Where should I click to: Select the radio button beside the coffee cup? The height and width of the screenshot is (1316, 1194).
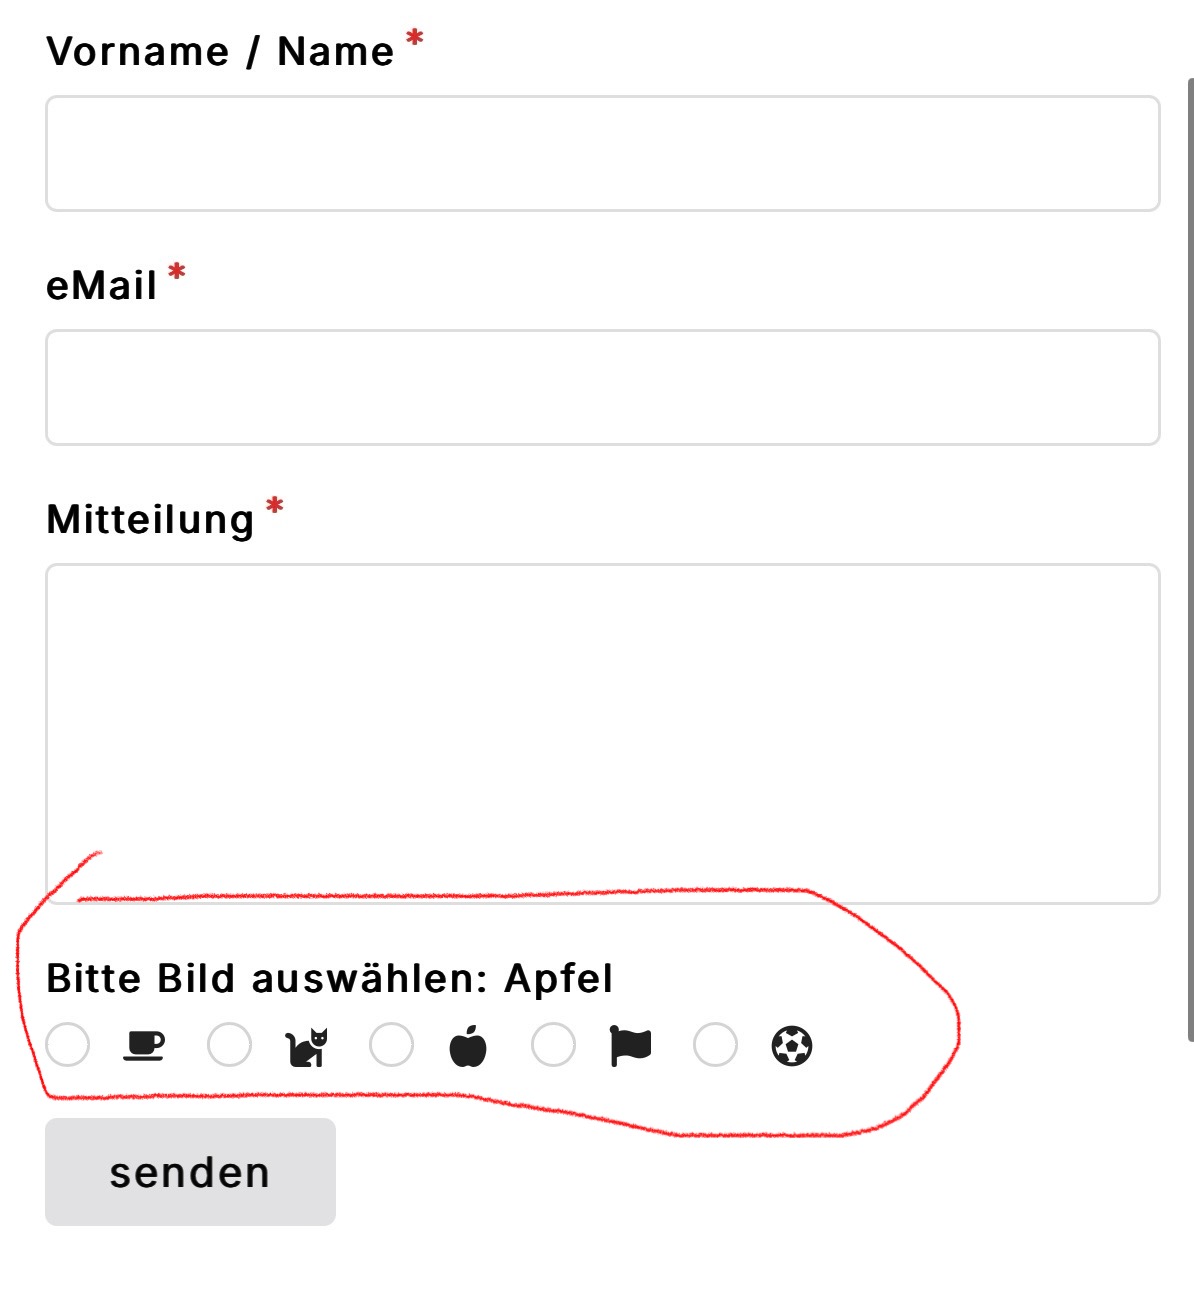coord(67,1045)
